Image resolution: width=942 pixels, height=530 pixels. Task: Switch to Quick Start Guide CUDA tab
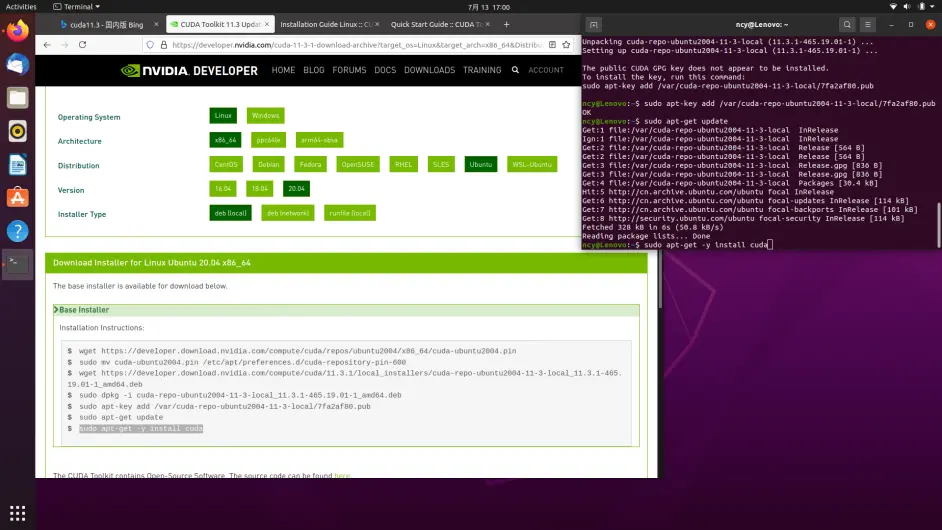click(436, 25)
